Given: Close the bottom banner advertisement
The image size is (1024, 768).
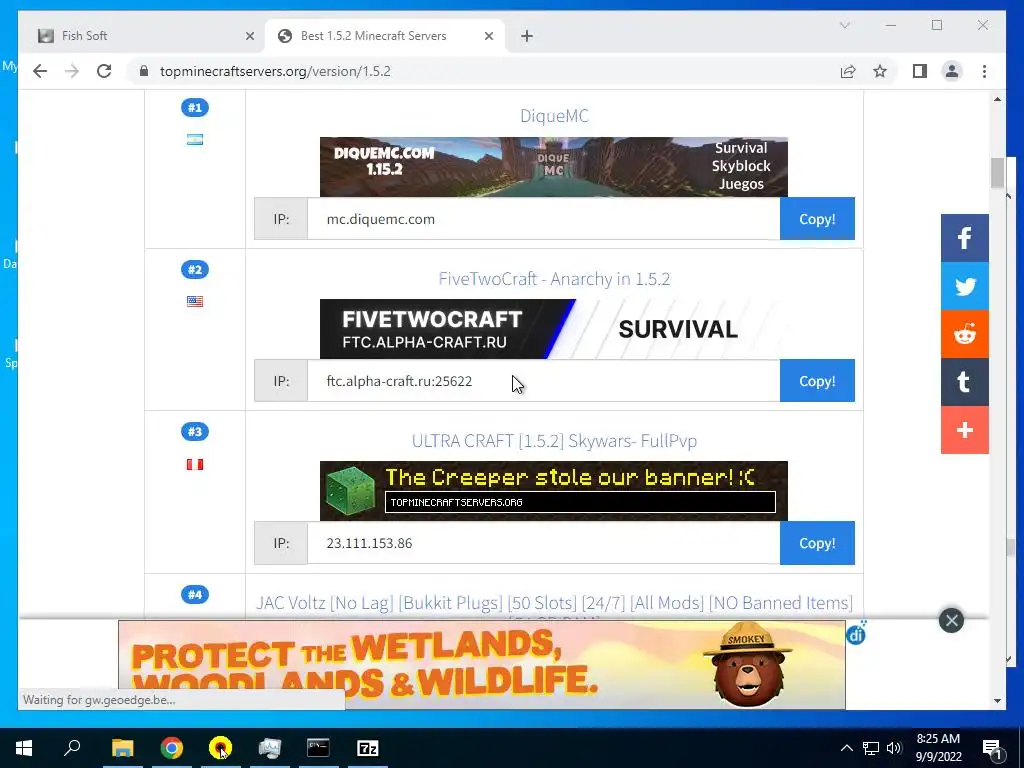Looking at the screenshot, I should [952, 620].
